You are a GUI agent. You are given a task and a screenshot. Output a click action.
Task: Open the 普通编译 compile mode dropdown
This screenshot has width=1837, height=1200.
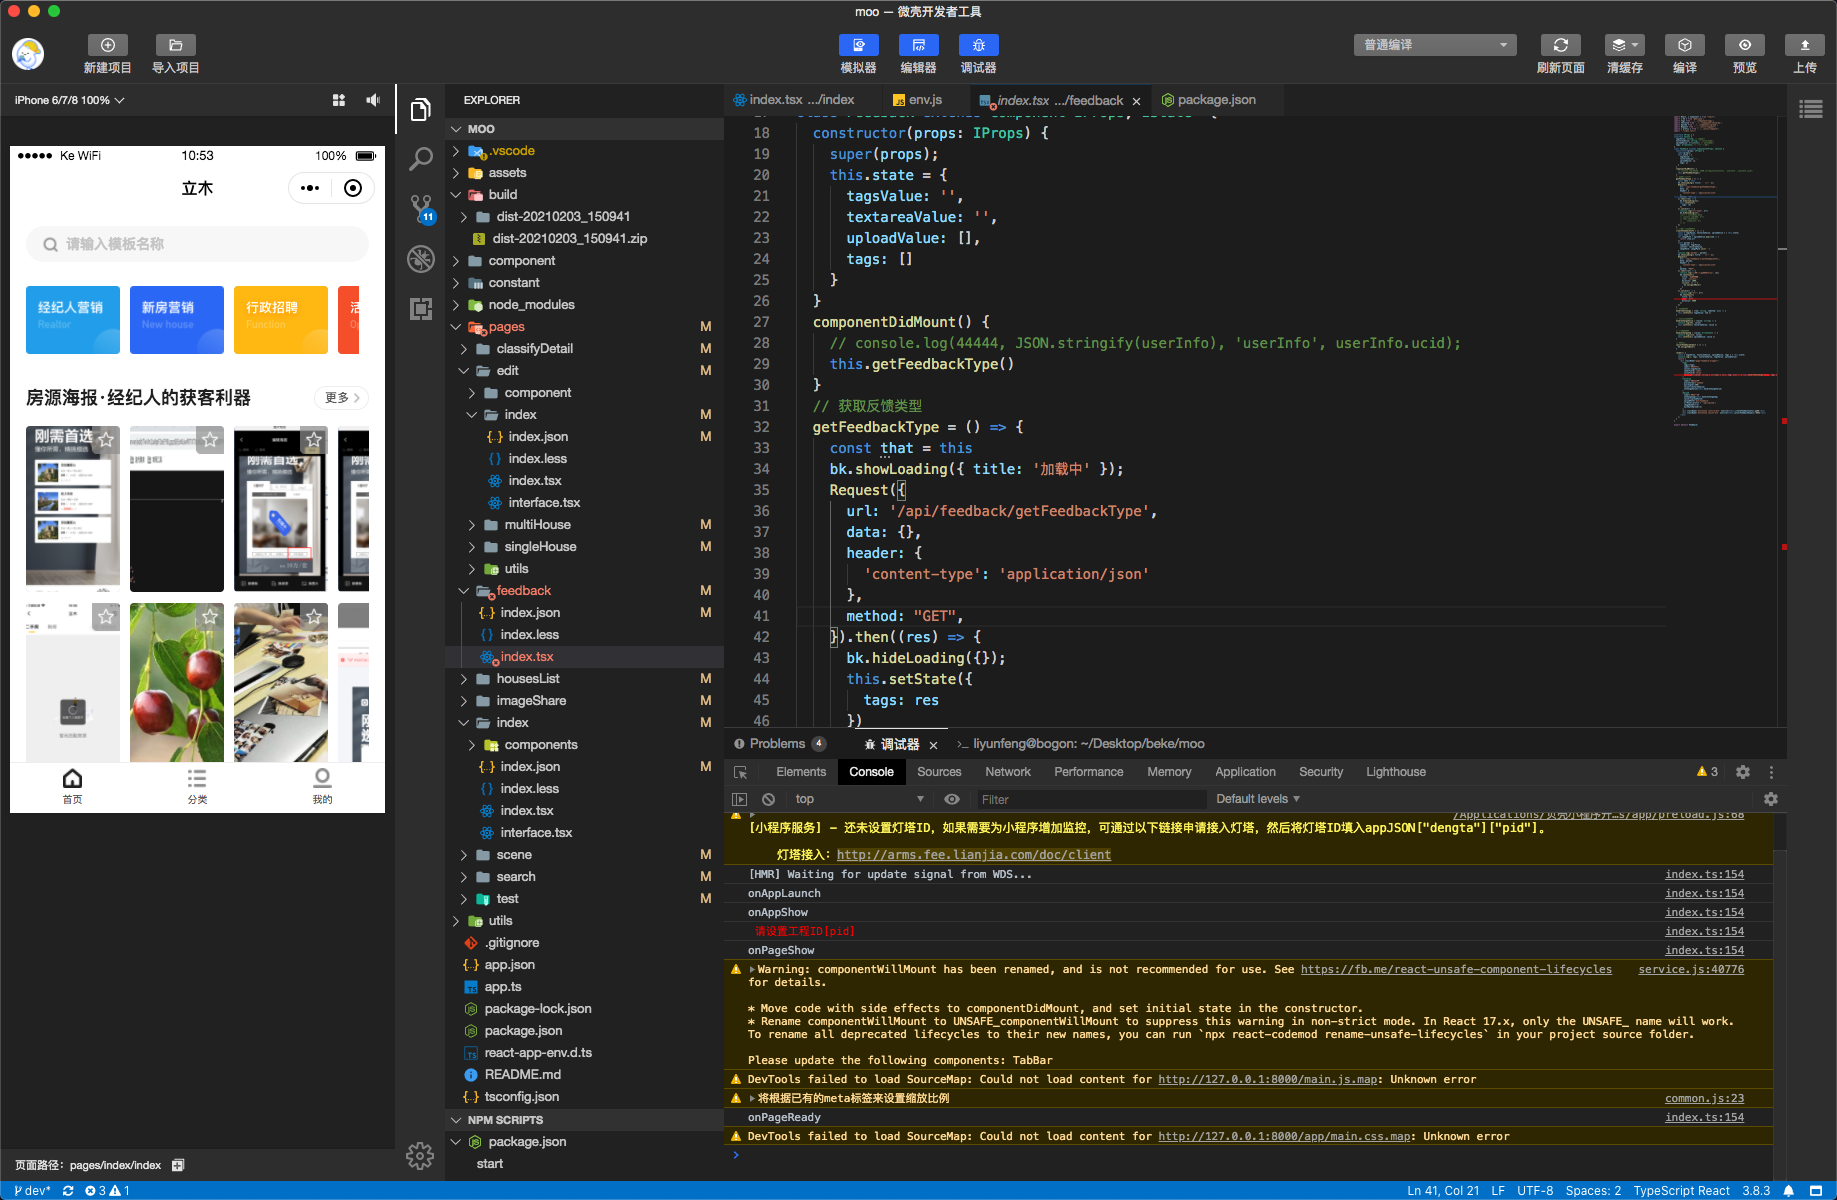[1435, 45]
